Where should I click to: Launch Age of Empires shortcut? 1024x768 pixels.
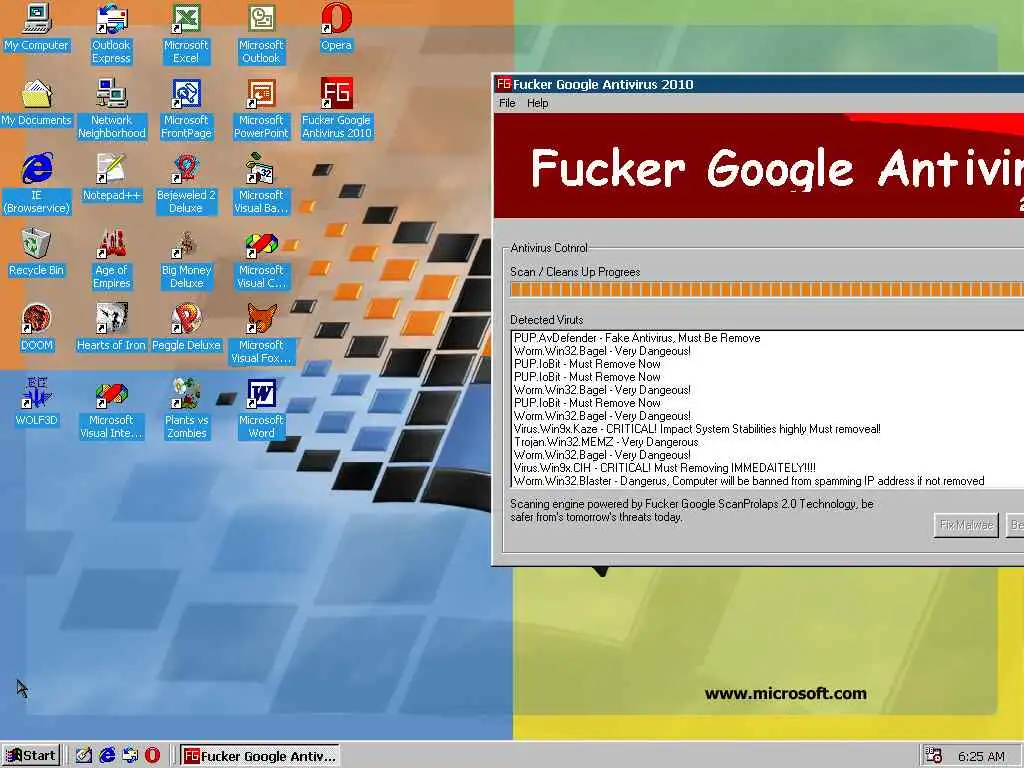pos(112,259)
